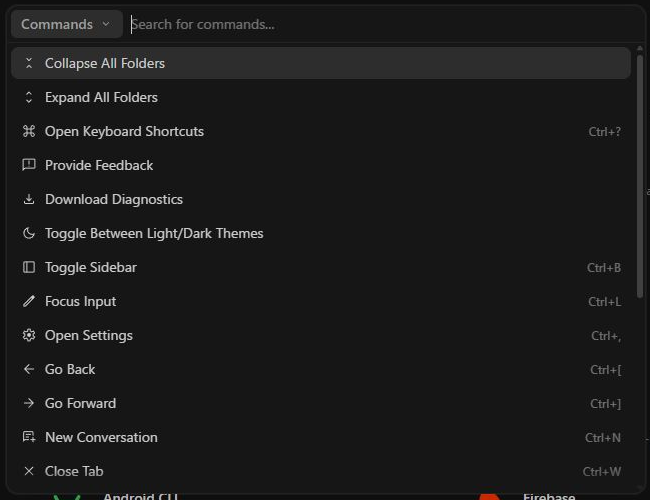Click the Expand All Folders arrows icon
The height and width of the screenshot is (500, 650).
pos(29,97)
